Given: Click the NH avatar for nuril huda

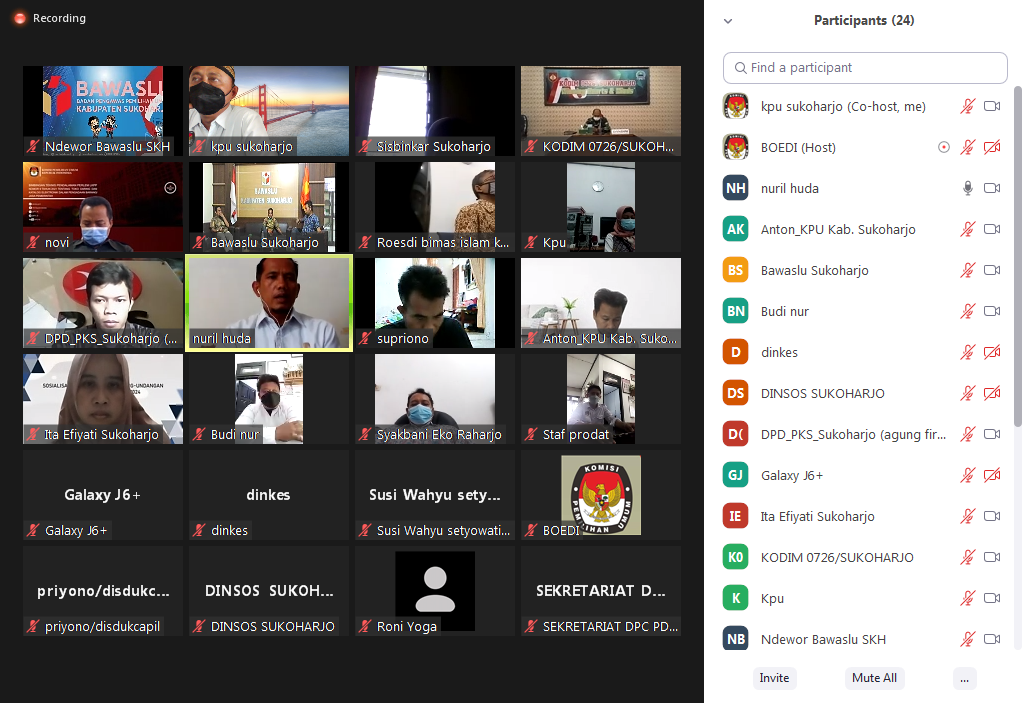Looking at the screenshot, I should [x=736, y=188].
